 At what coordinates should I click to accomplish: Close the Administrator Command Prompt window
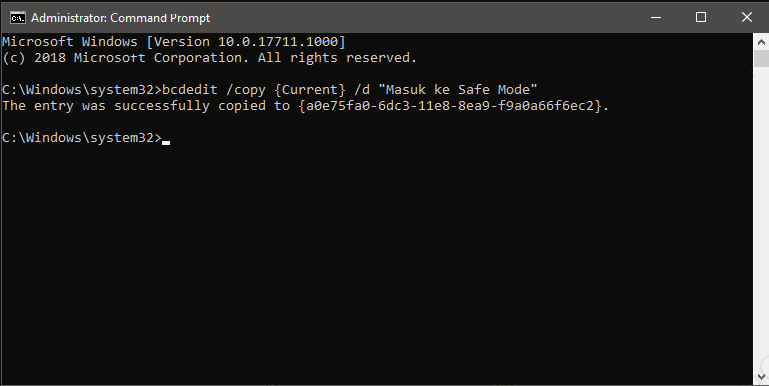click(746, 17)
